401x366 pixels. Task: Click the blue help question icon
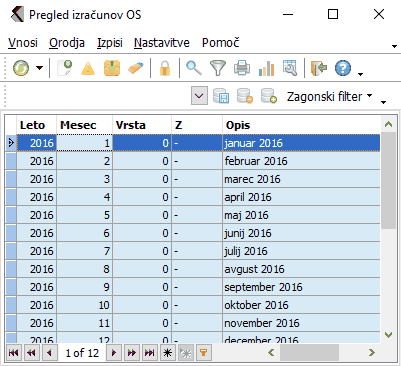[343, 68]
